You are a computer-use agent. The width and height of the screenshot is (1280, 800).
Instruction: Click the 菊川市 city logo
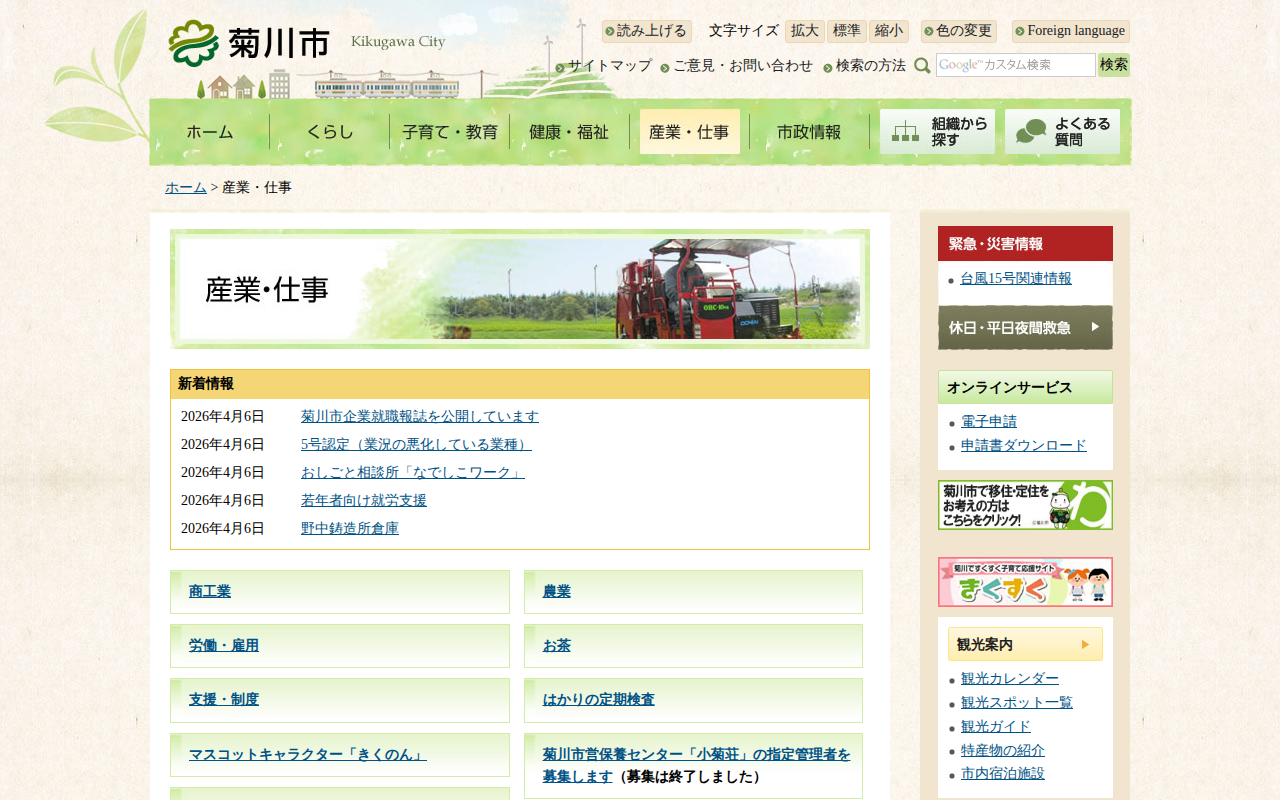pyautogui.click(x=249, y=43)
